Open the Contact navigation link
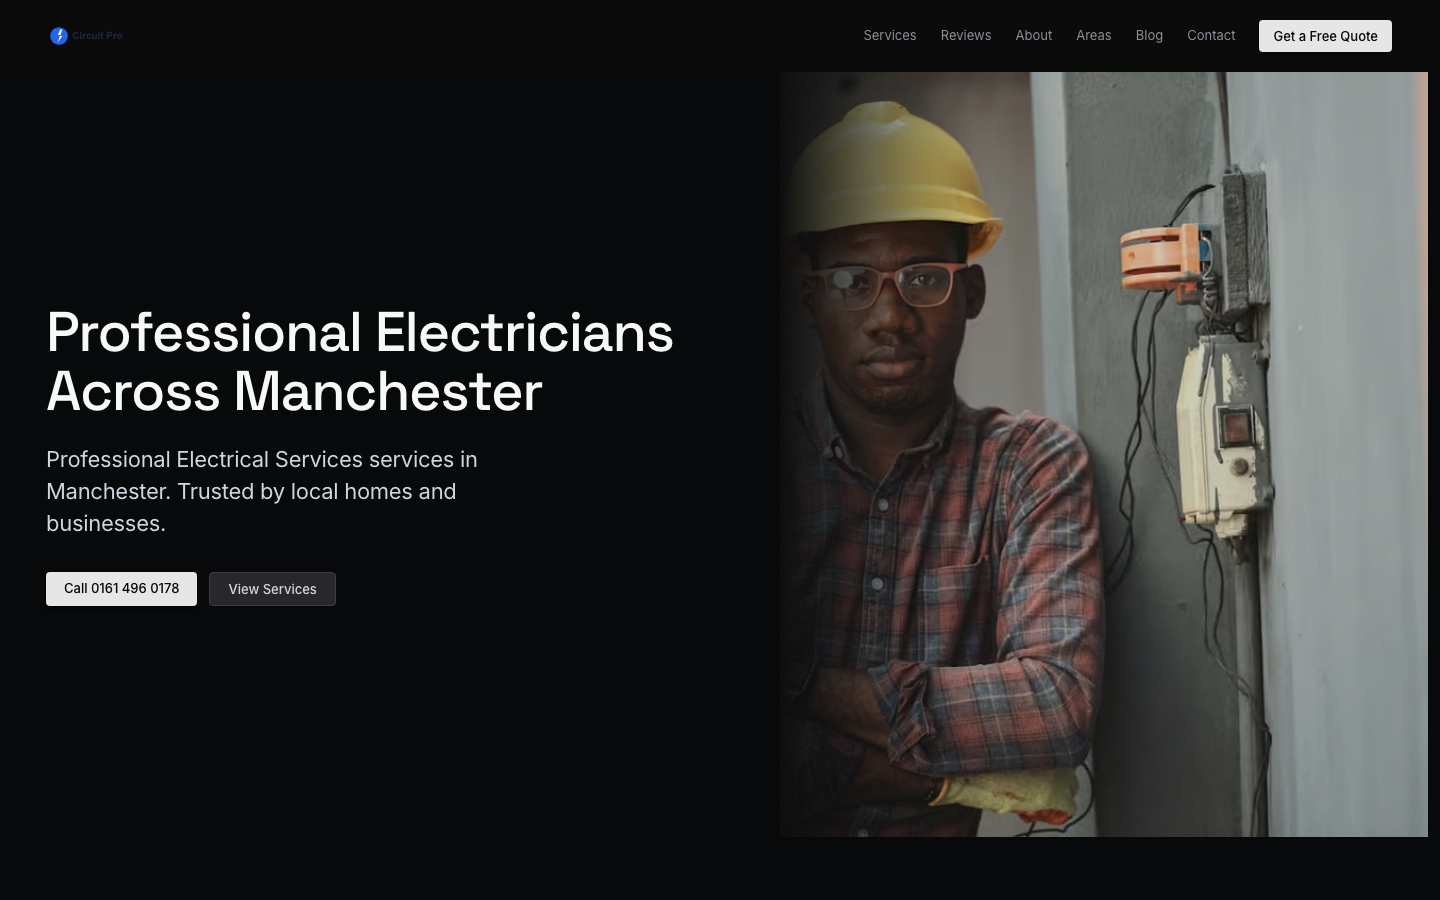Viewport: 1440px width, 900px height. pos(1211,35)
